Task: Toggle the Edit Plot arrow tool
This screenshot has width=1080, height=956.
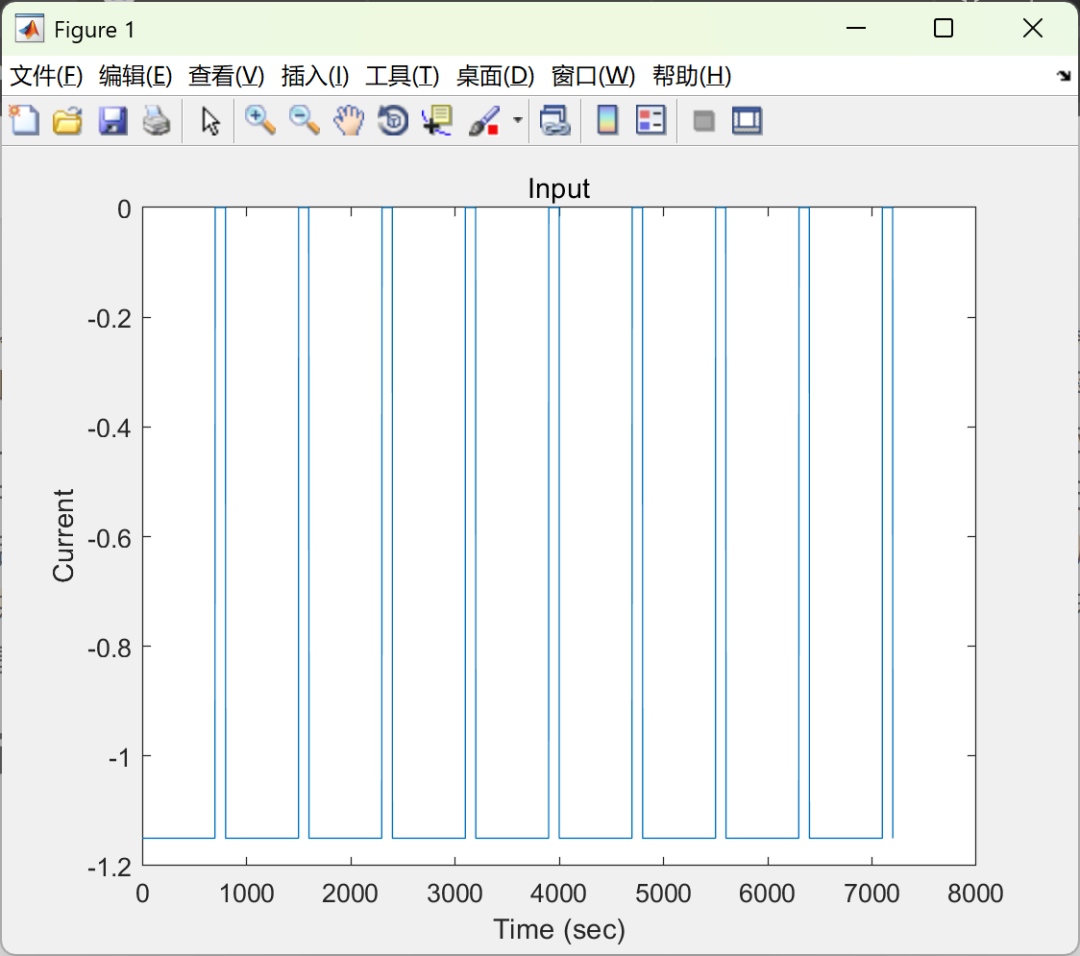Action: coord(211,120)
